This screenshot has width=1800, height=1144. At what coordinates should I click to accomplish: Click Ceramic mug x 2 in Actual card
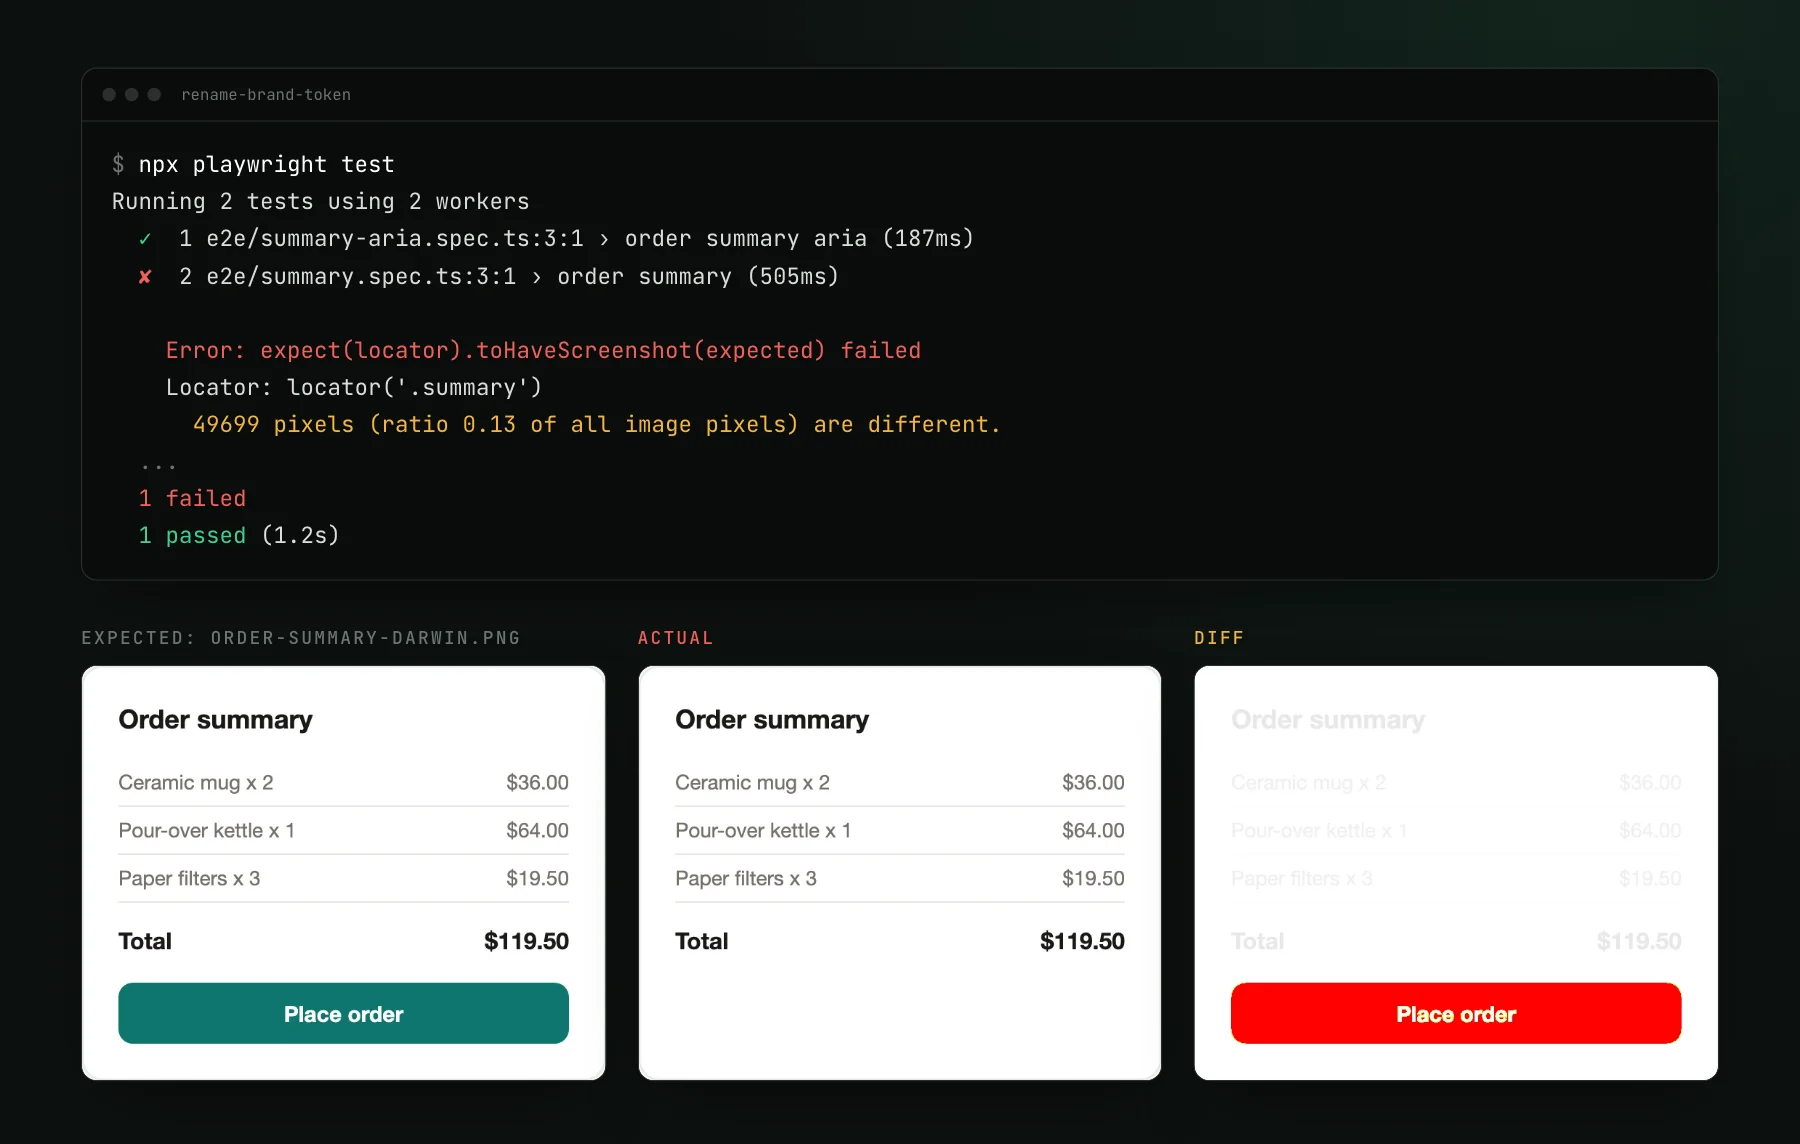(752, 783)
